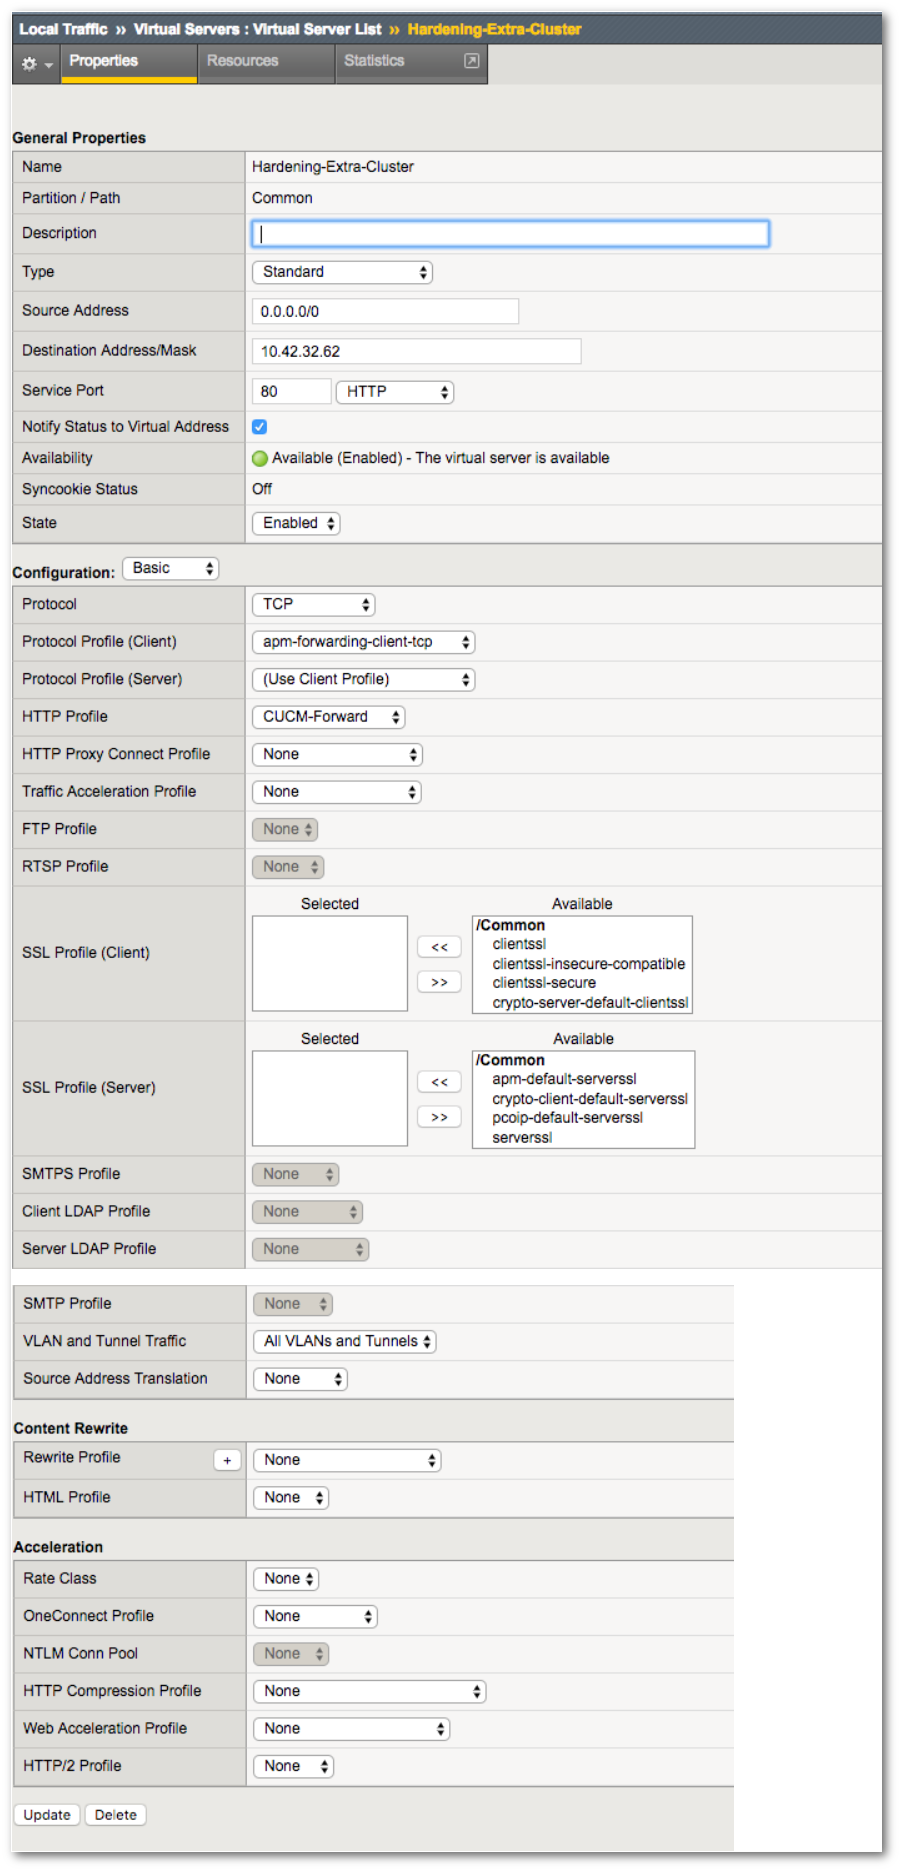This screenshot has height=1871, width=901.
Task: Click /Common header in SSL Client Available list
Action: click(511, 925)
